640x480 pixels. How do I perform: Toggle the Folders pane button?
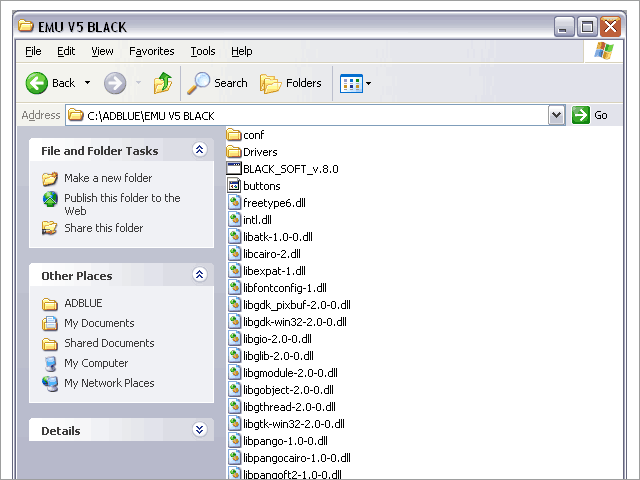[x=291, y=83]
